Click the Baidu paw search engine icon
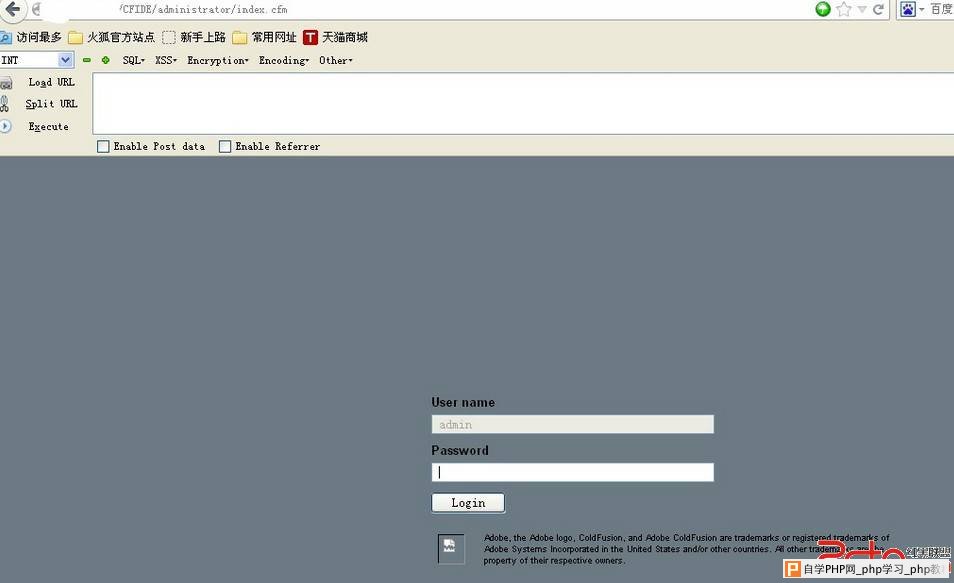Screen dimensions: 954x583 (x=908, y=9)
